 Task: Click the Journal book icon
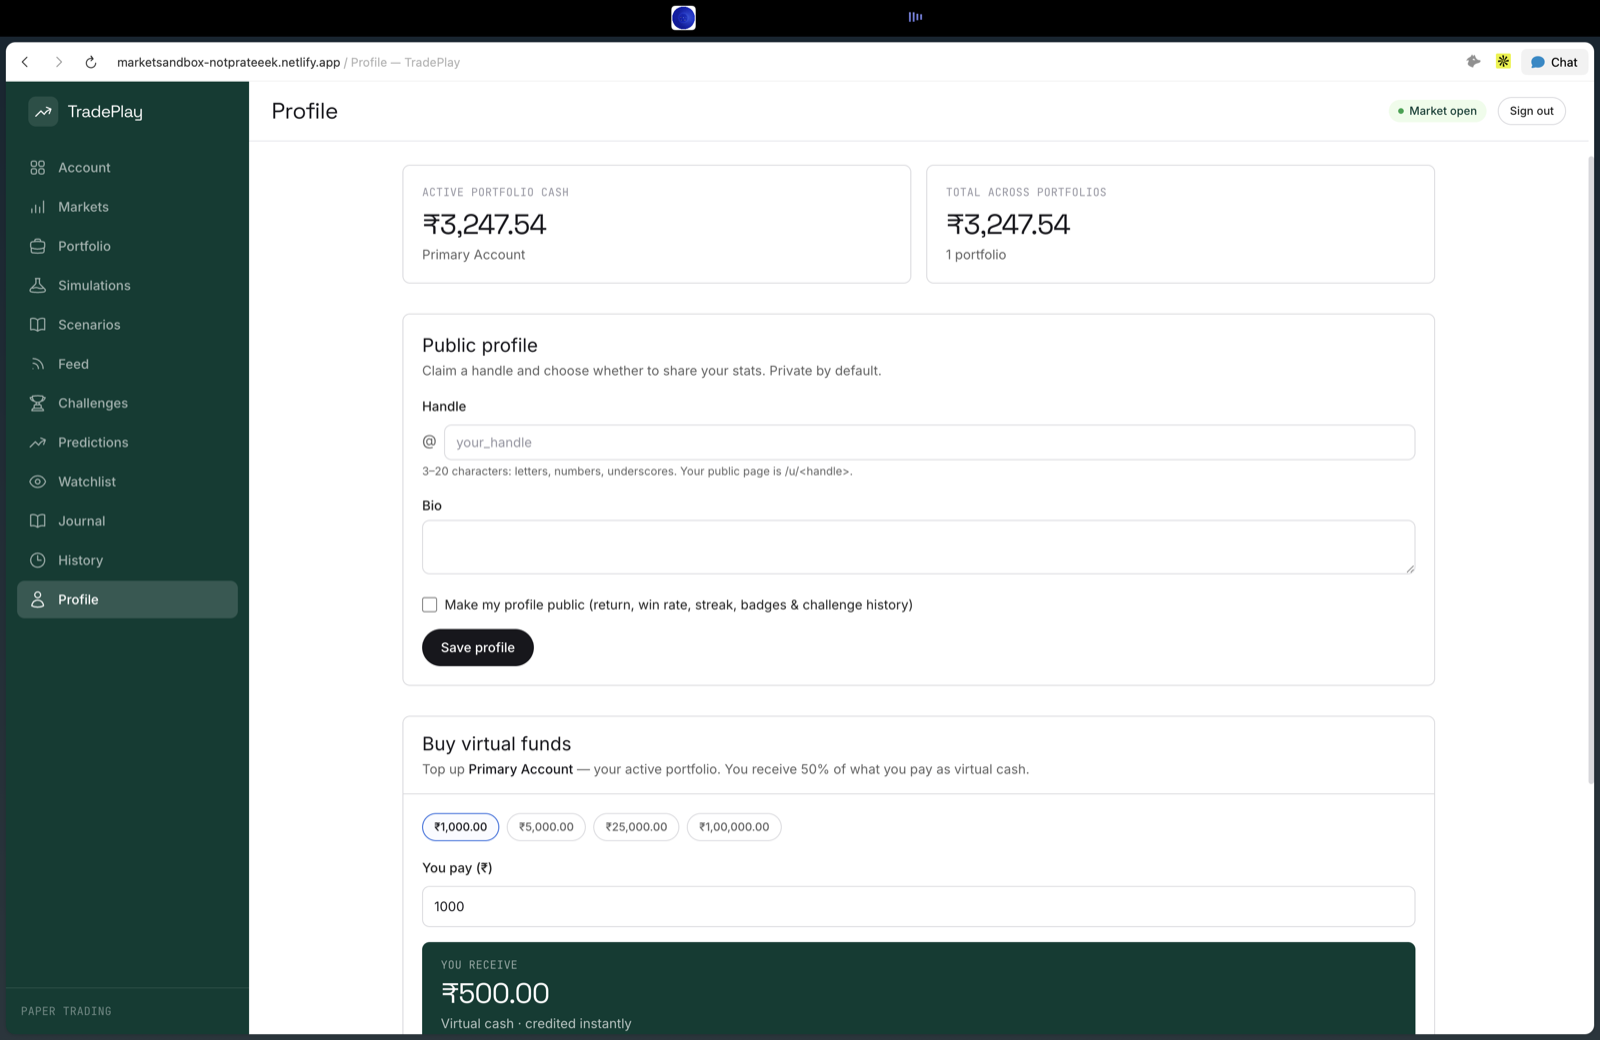[x=38, y=521]
